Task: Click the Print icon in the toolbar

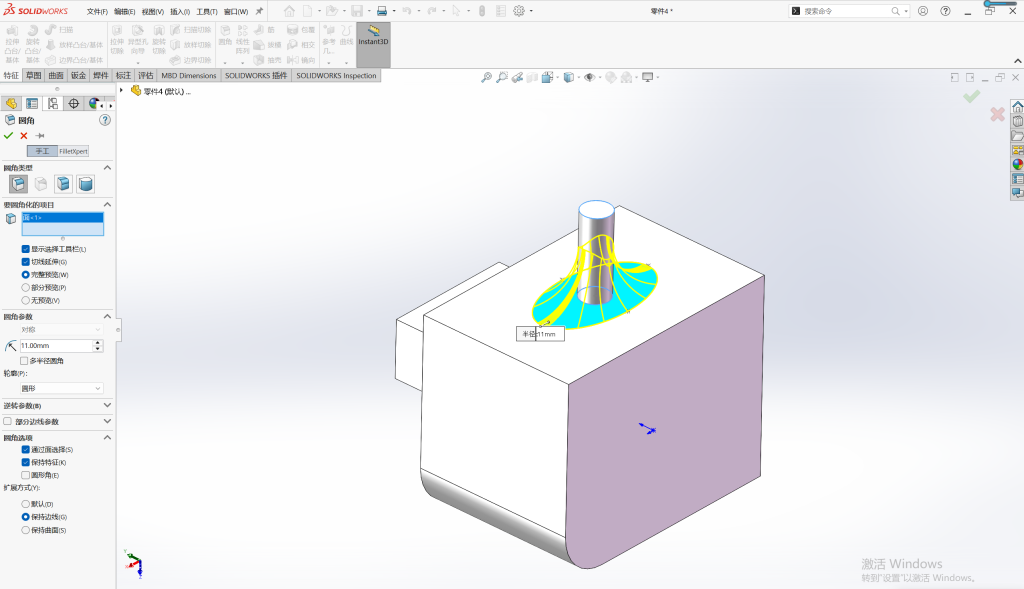Action: pos(382,11)
